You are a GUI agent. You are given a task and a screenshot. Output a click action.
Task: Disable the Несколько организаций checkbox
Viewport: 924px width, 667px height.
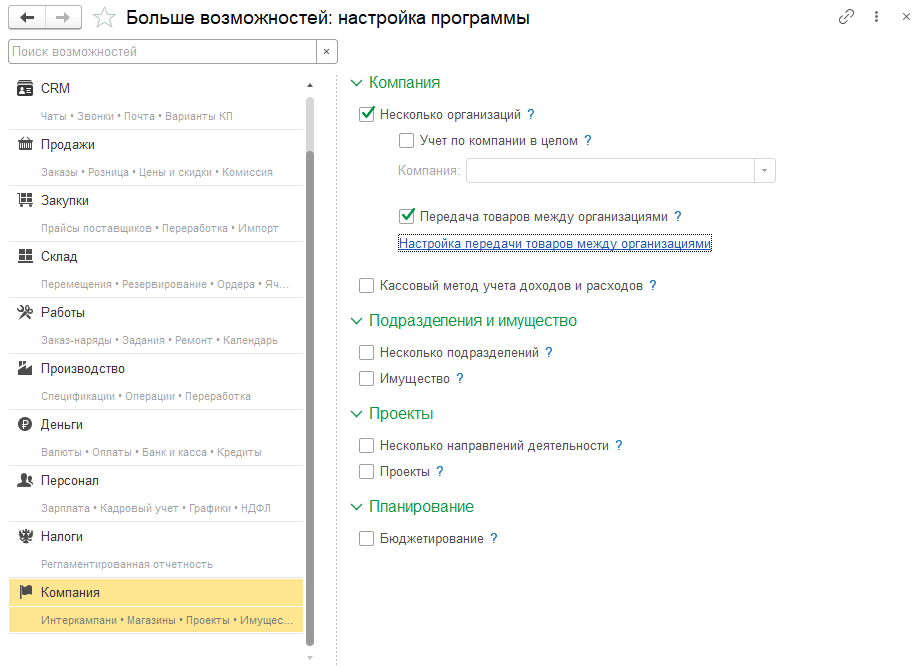coord(367,115)
